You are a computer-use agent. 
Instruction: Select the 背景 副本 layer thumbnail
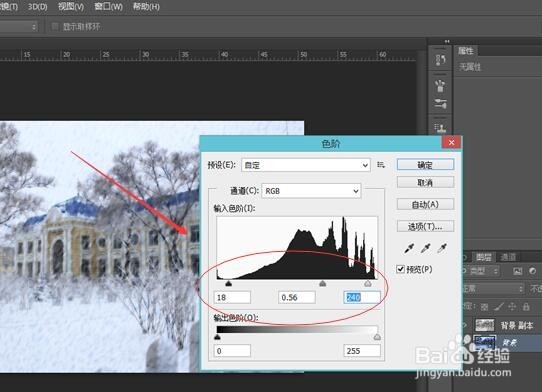(x=485, y=325)
